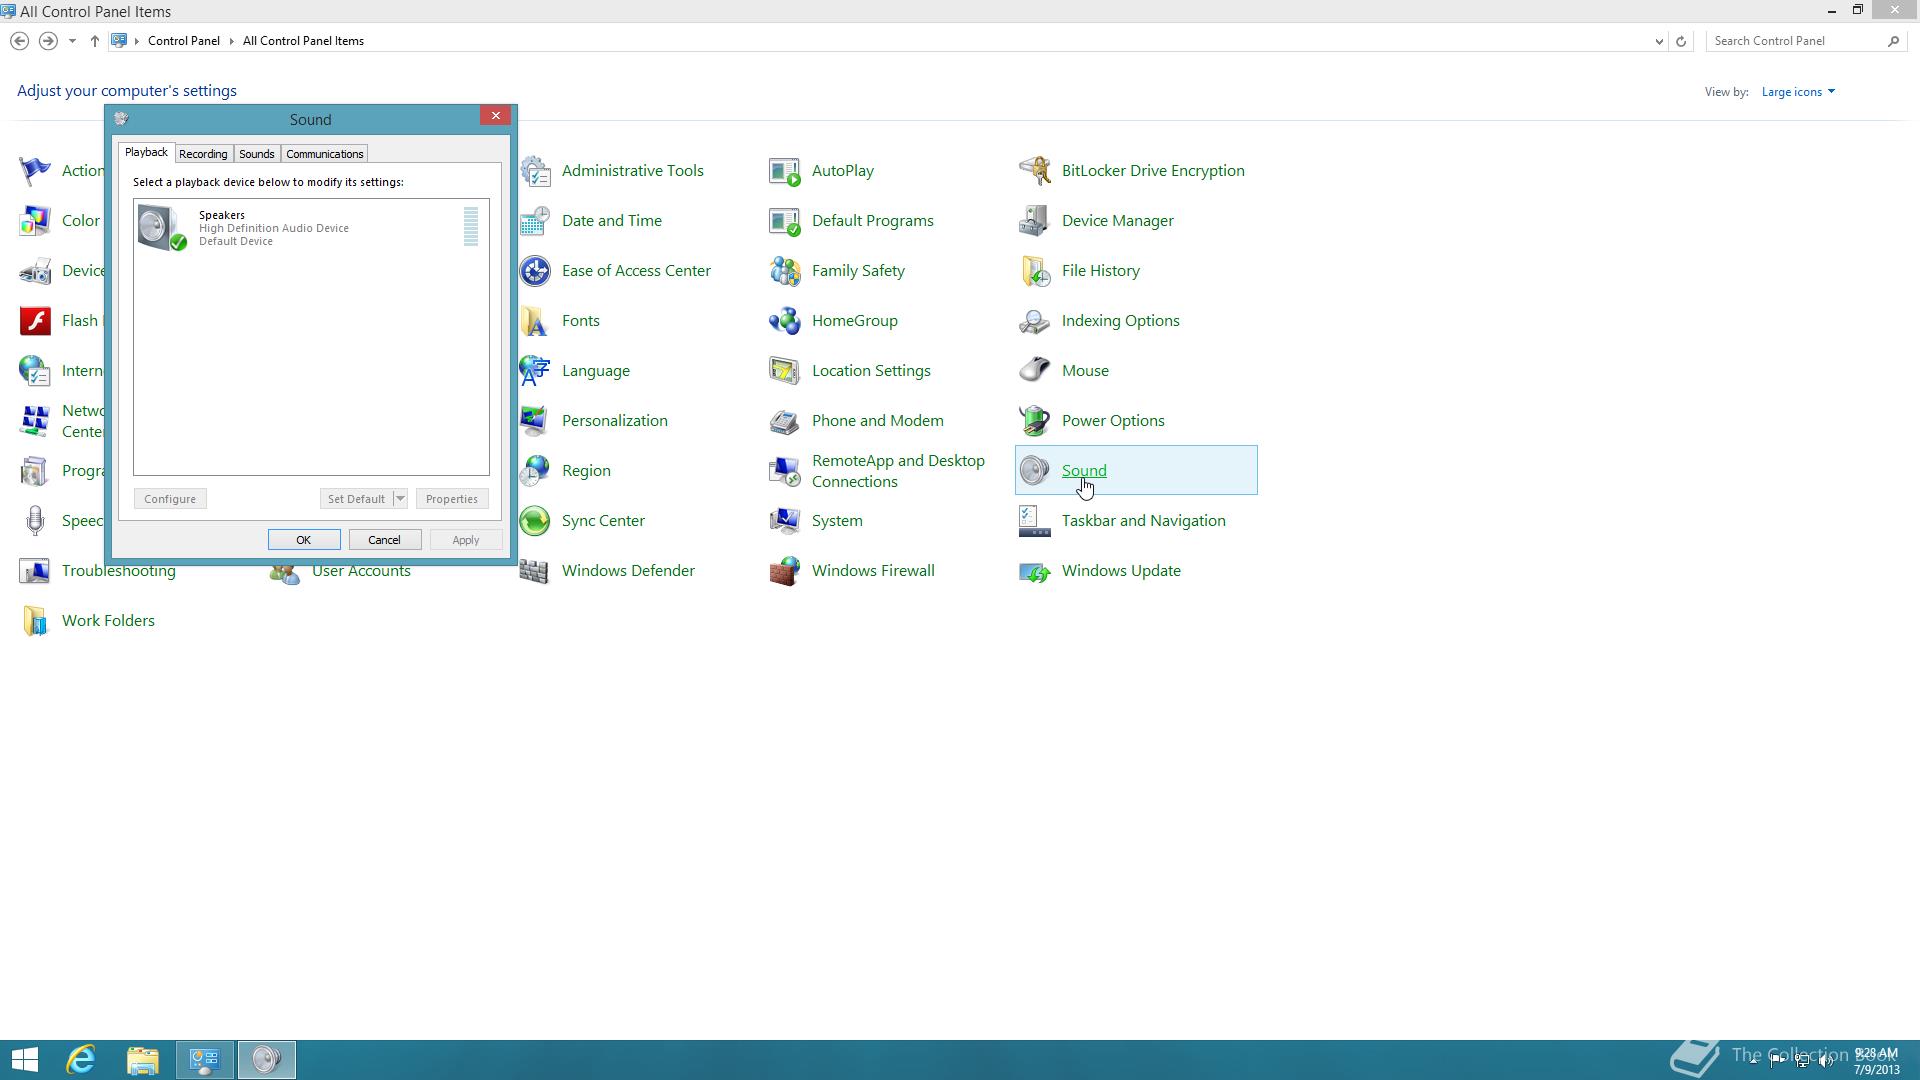Open the Work Folders icon
Image resolution: width=1920 pixels, height=1080 pixels.
point(35,621)
